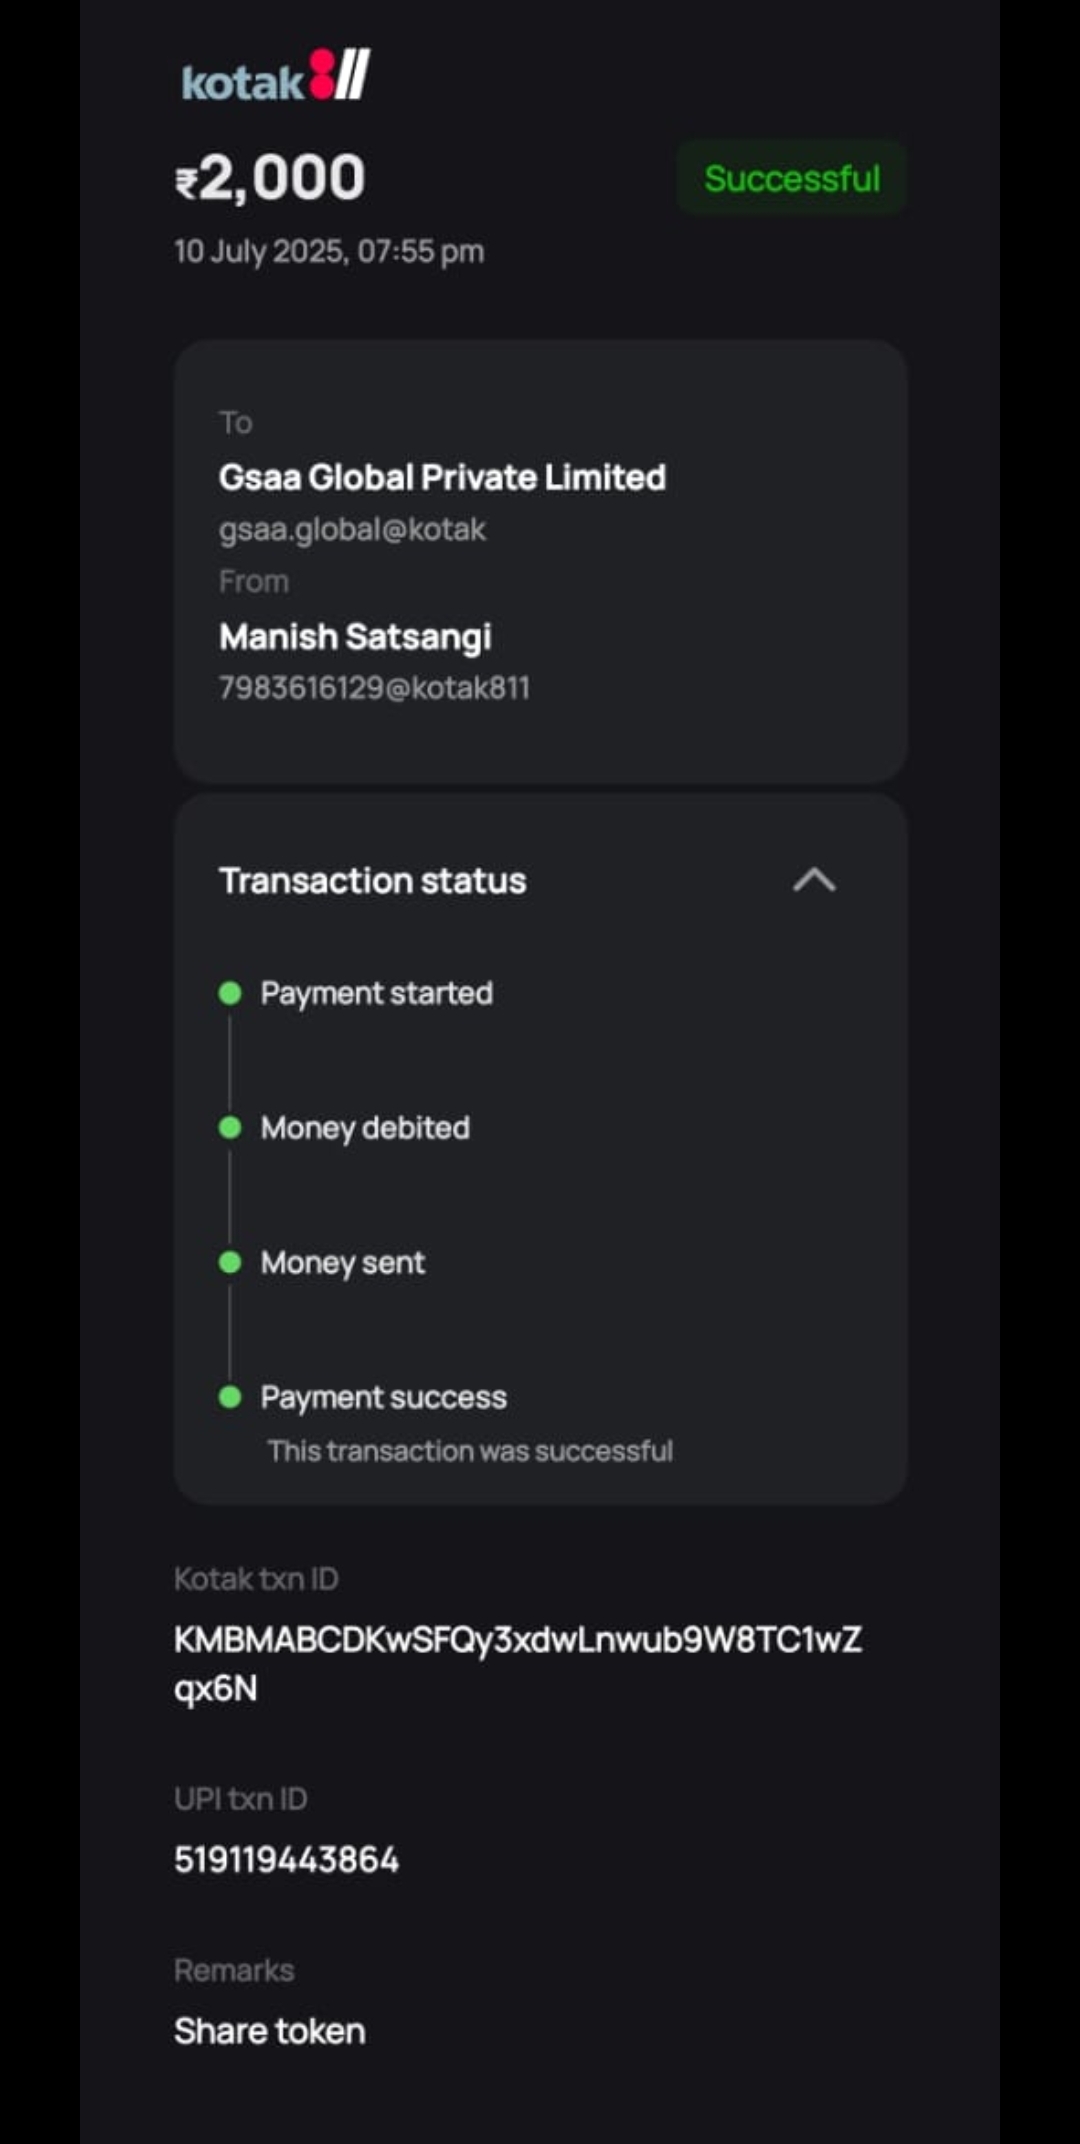Tap the Transaction status heading
This screenshot has width=1080, height=2144.
[x=372, y=881]
